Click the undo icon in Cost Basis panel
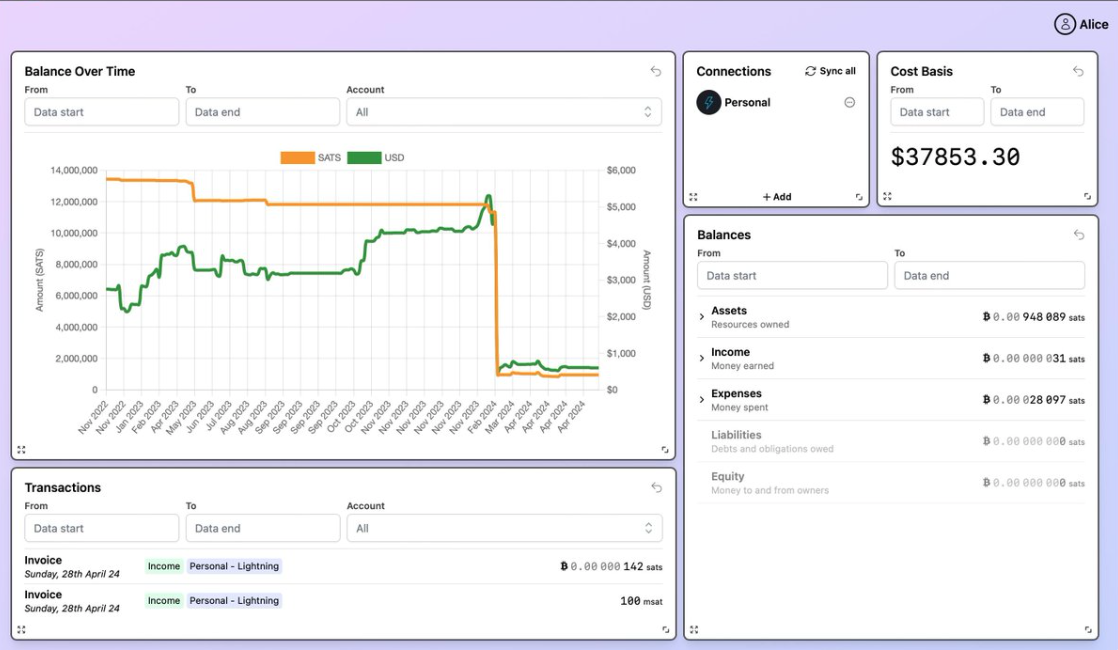The image size is (1118, 650). click(1078, 71)
